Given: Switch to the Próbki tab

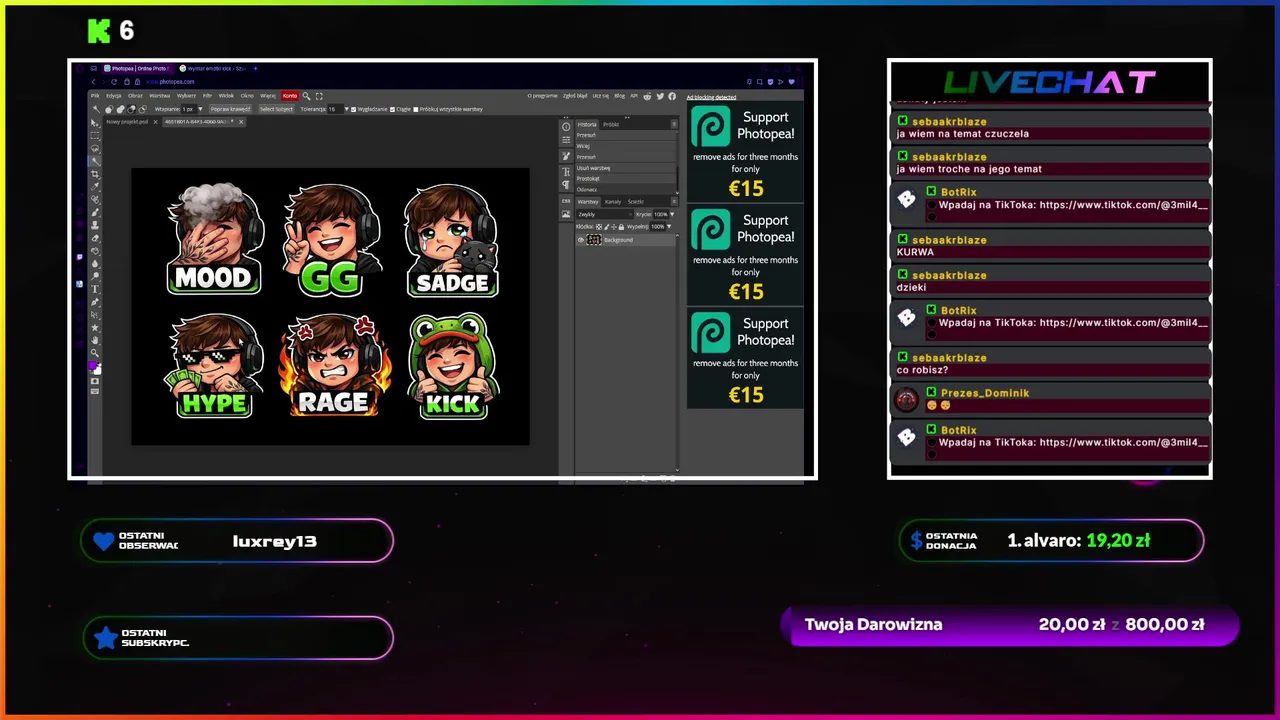Looking at the screenshot, I should click(x=611, y=124).
